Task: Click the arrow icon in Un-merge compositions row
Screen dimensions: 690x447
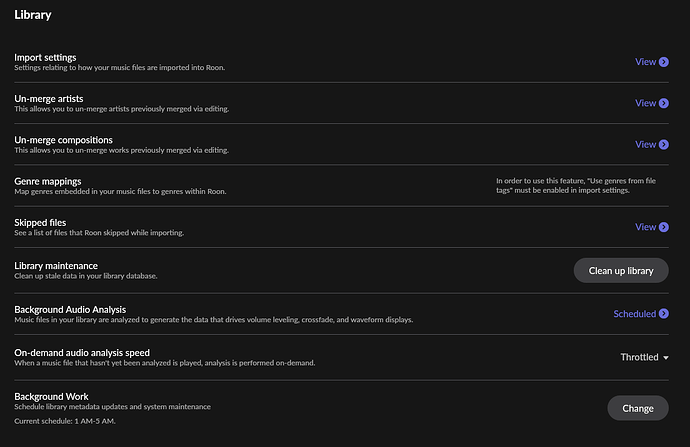Action: click(664, 144)
